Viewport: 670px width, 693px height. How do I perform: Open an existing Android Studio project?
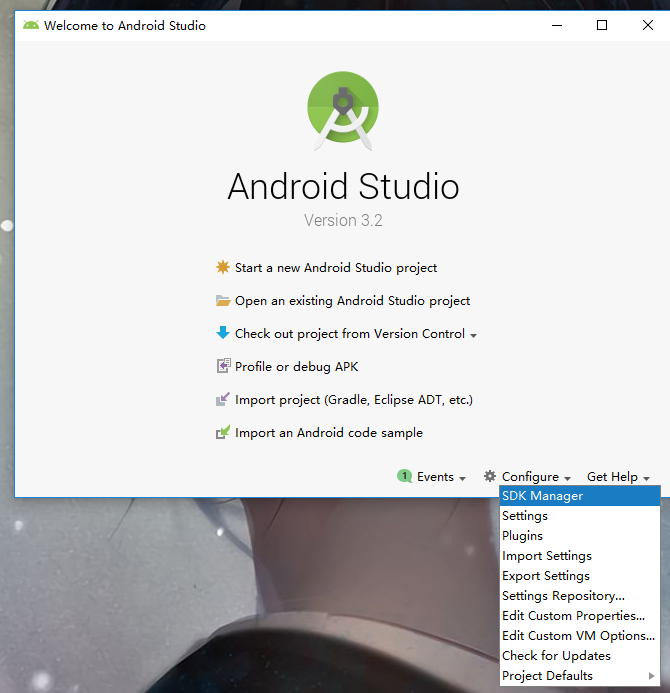tap(352, 301)
